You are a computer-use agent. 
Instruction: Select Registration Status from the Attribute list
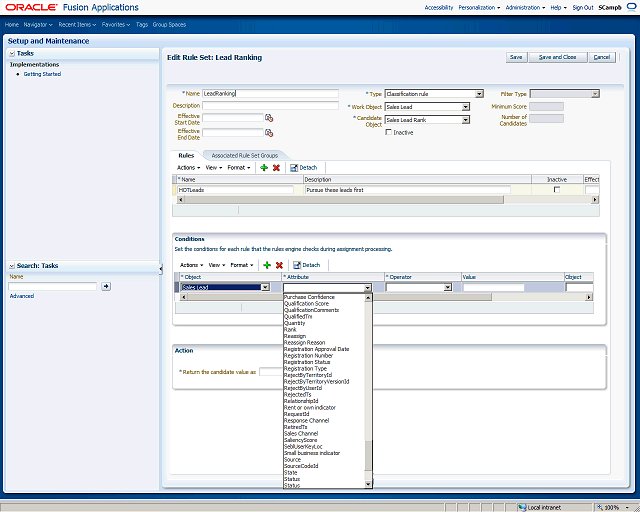(x=307, y=362)
